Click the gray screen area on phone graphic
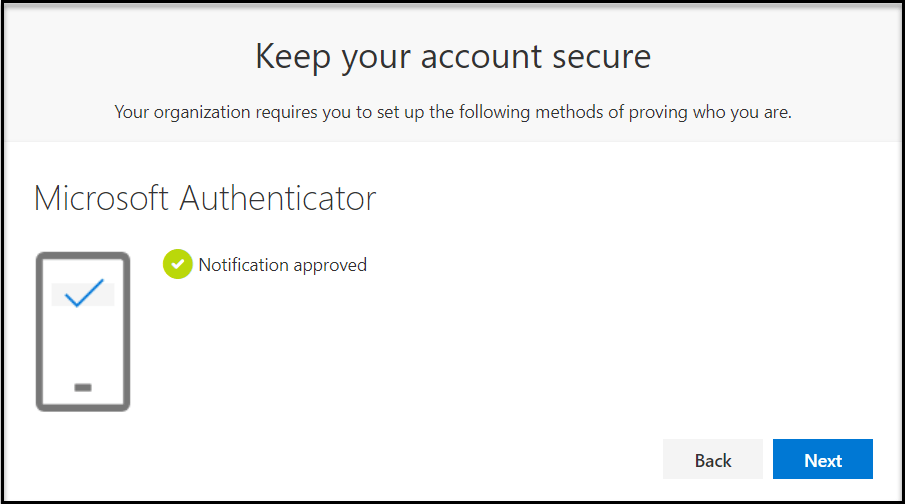The height and width of the screenshot is (504, 905). [x=60, y=294]
